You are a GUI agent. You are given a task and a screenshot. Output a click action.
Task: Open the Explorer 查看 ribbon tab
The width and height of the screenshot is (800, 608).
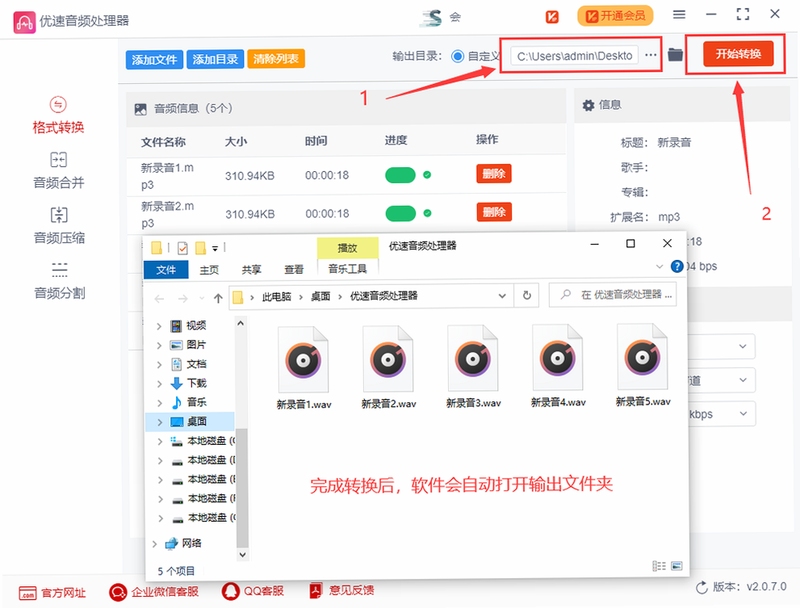294,269
